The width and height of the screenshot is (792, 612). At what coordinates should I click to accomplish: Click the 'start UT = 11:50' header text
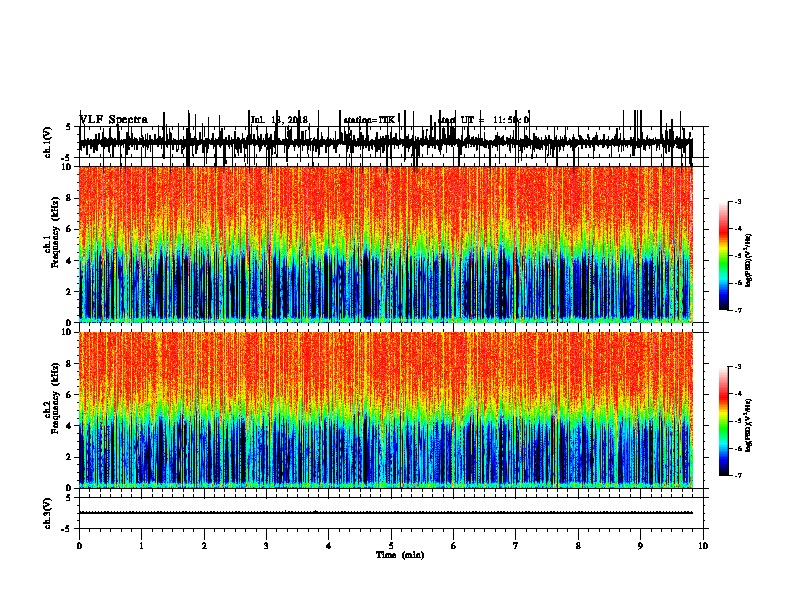(483, 120)
